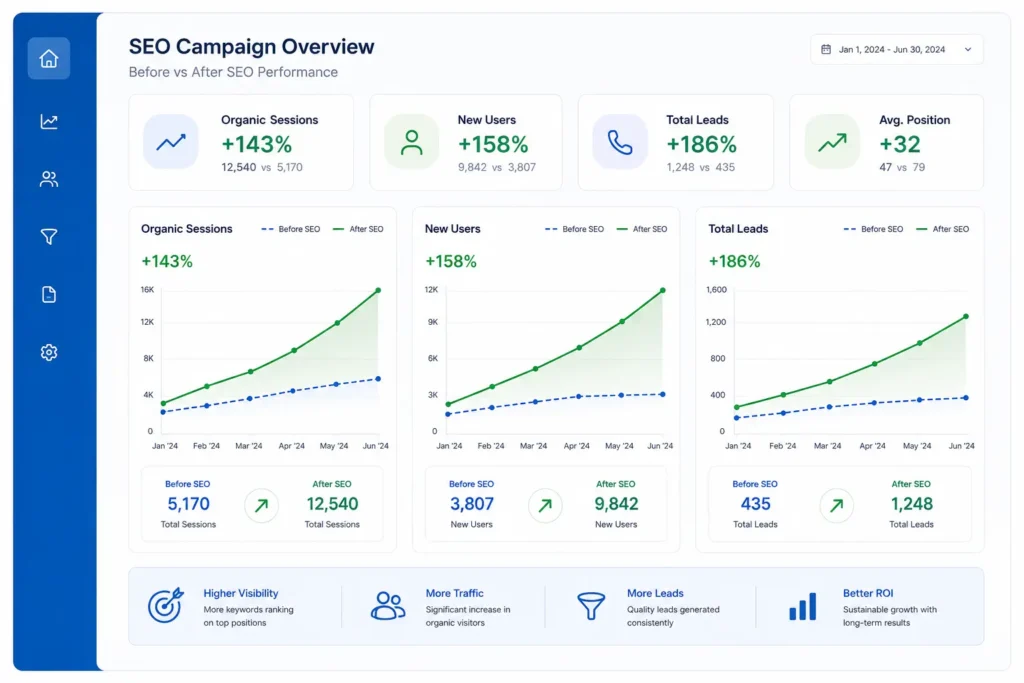Click the 12,540 vs 5,170 comparison text
1024x683 pixels.
click(x=262, y=167)
